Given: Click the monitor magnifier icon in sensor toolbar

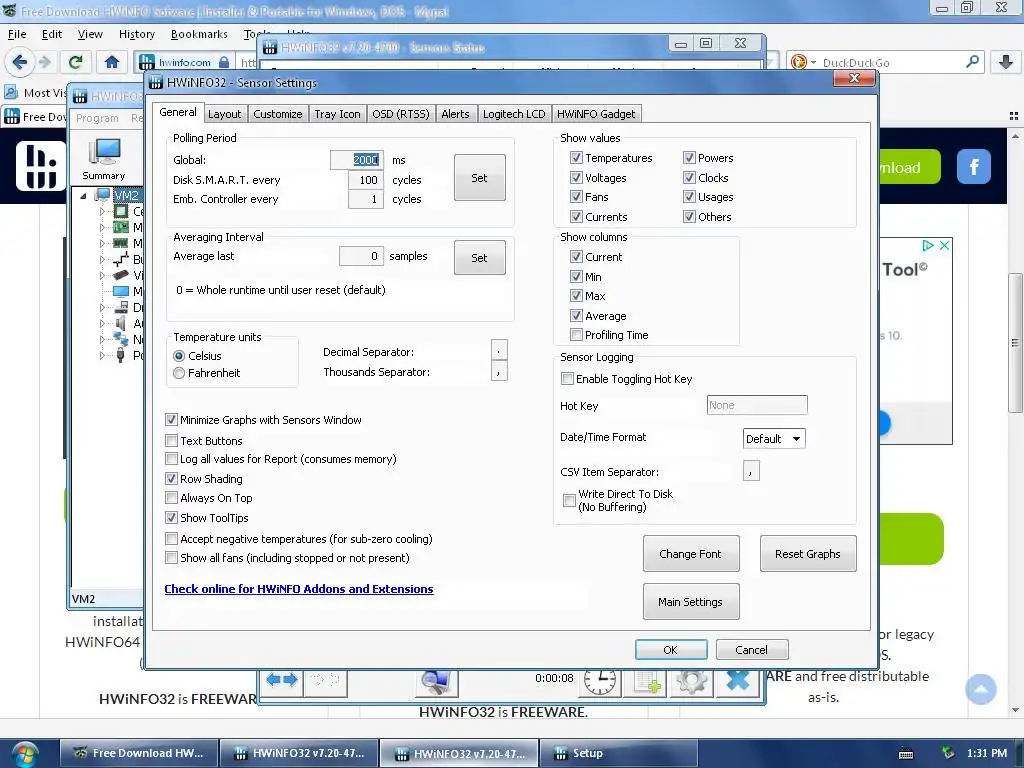Looking at the screenshot, I should point(436,682).
